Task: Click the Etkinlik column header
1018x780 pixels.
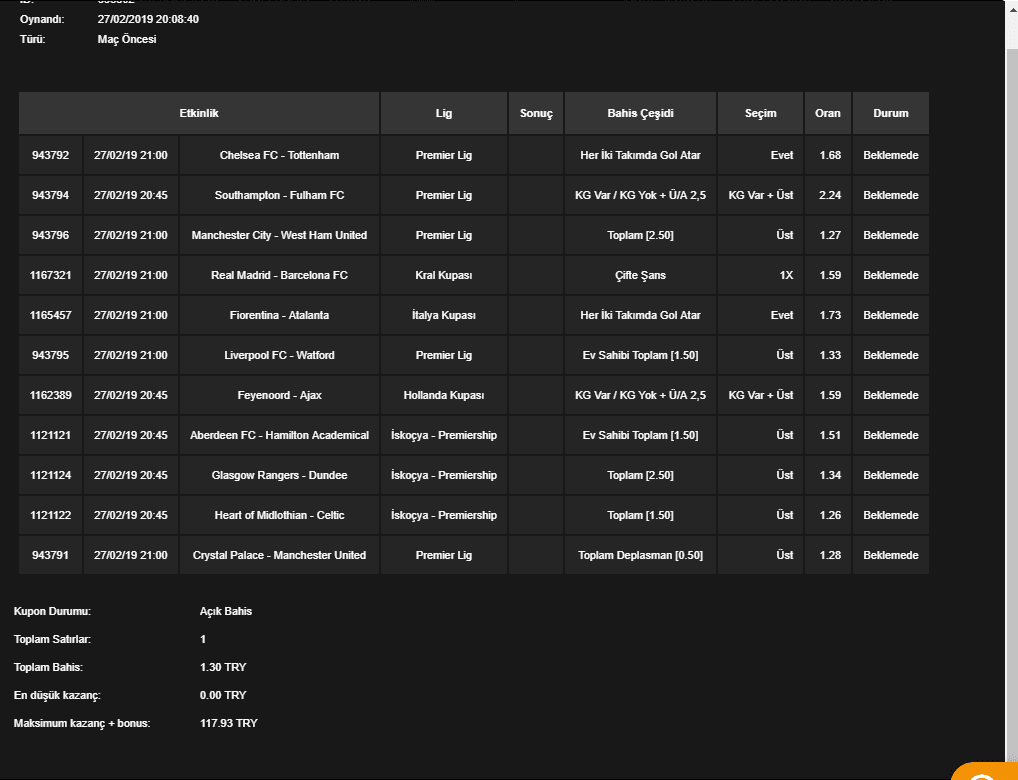Action: click(199, 113)
